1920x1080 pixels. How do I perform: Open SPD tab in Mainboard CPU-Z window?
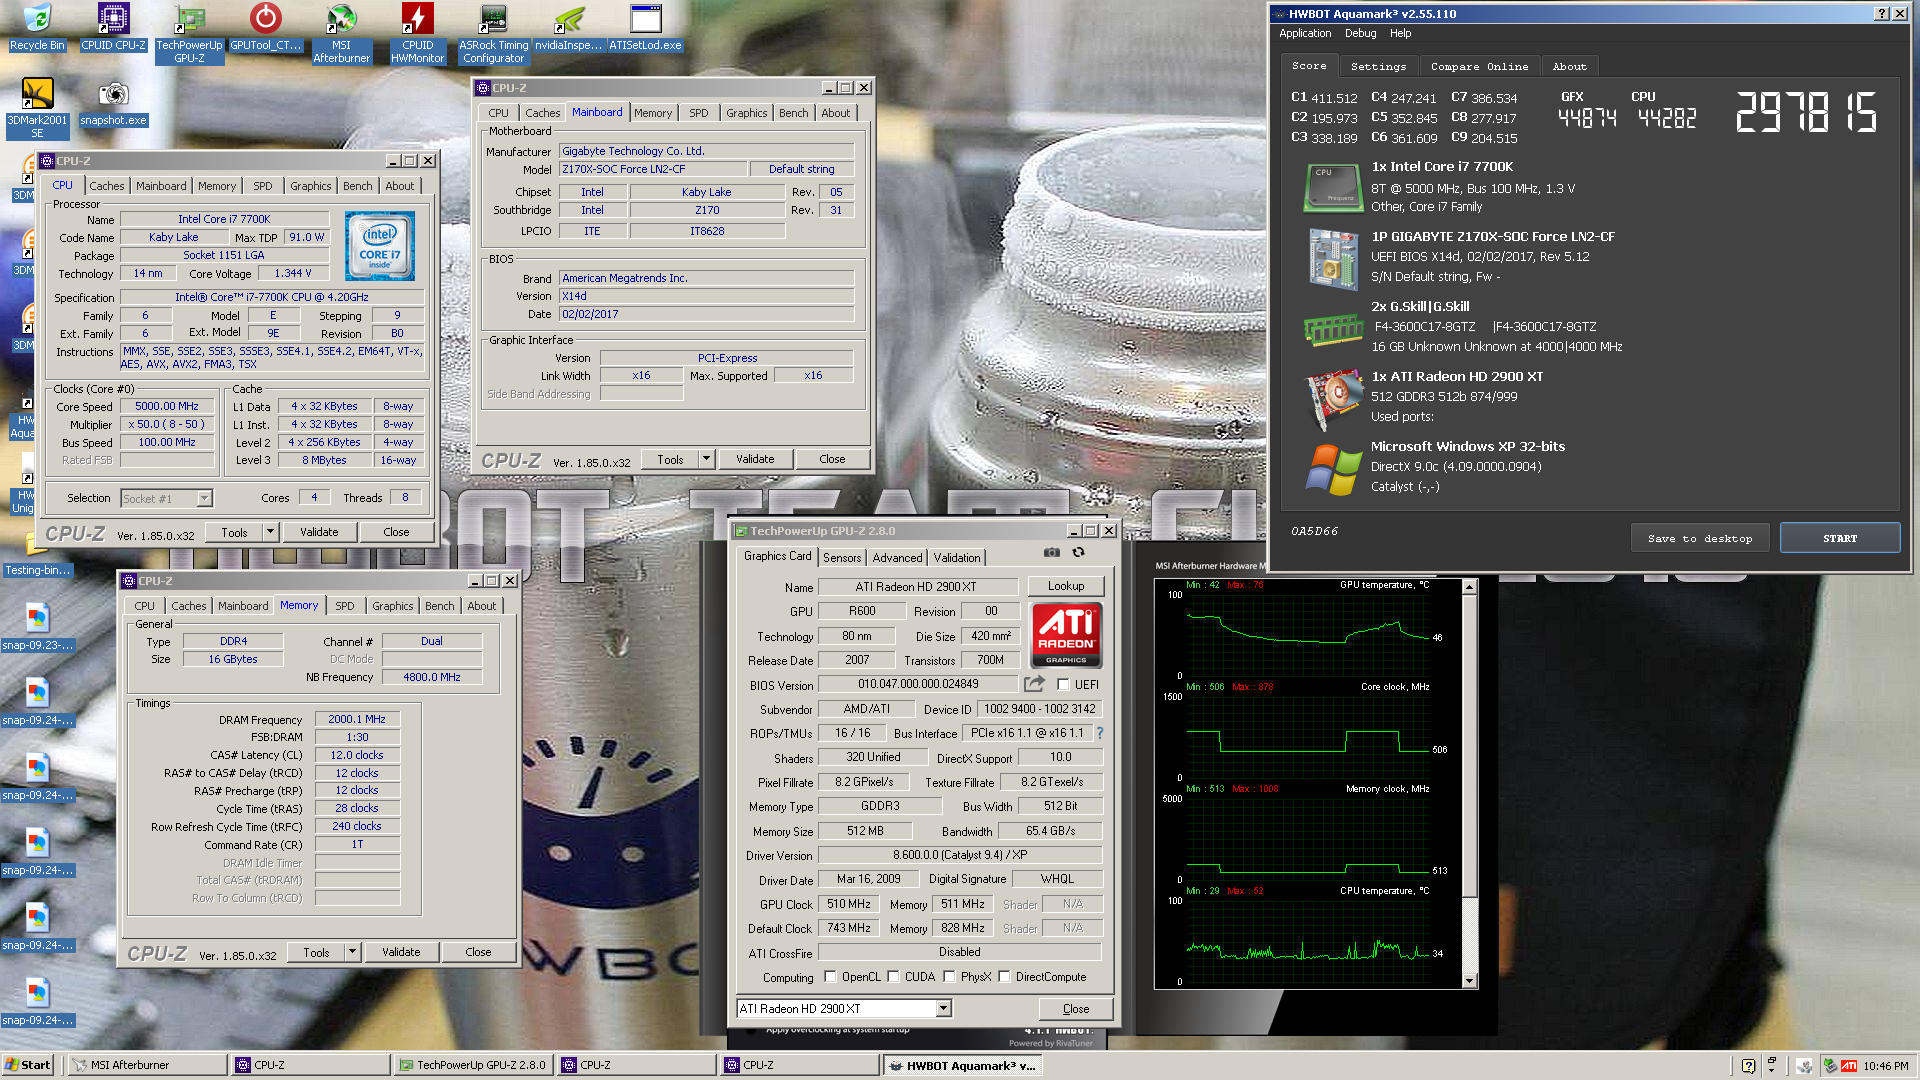[x=699, y=113]
